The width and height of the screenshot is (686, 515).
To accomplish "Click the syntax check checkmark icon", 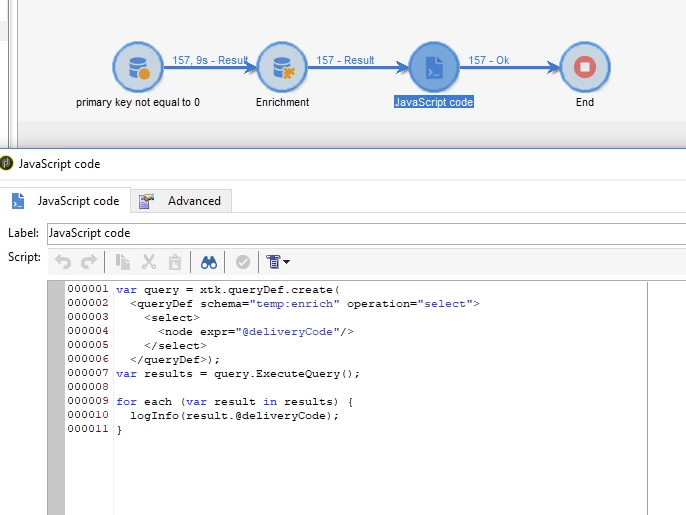I will [242, 262].
